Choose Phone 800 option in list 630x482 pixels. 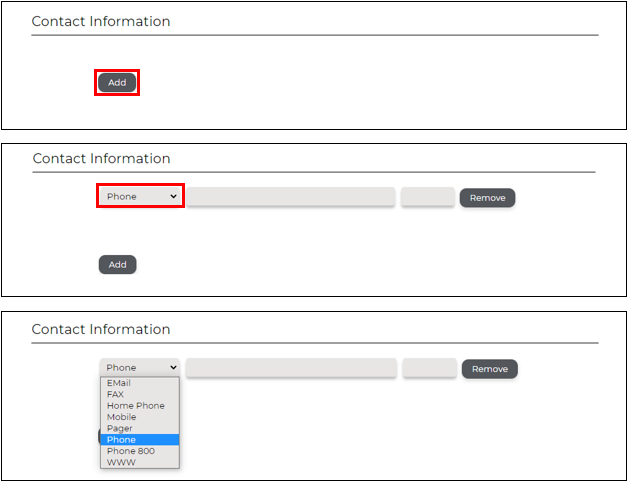click(x=139, y=451)
